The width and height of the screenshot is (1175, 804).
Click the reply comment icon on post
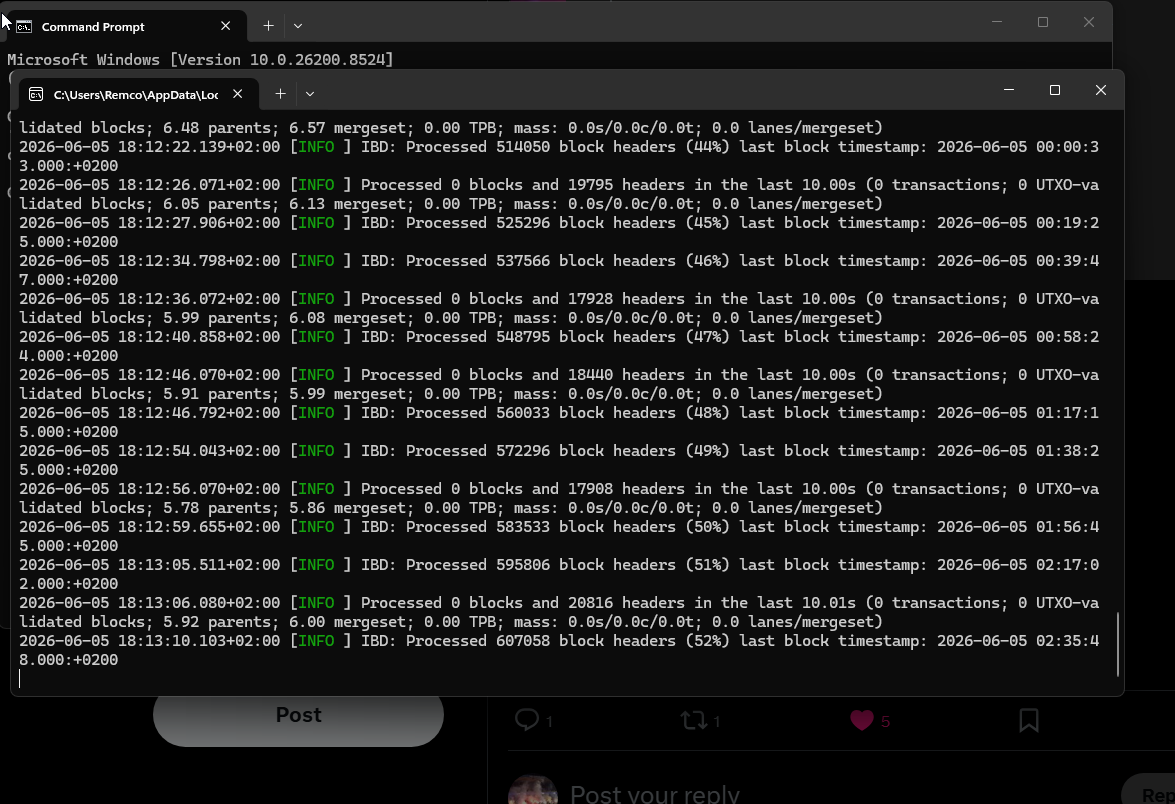[x=527, y=720]
